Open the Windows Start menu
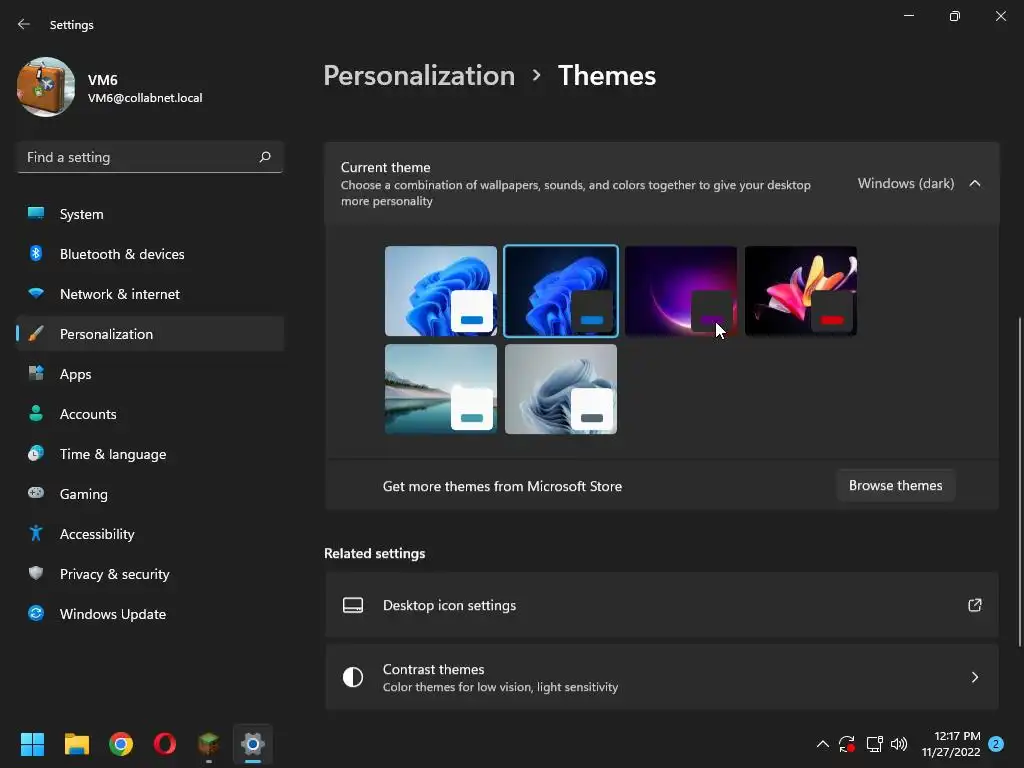 32,744
